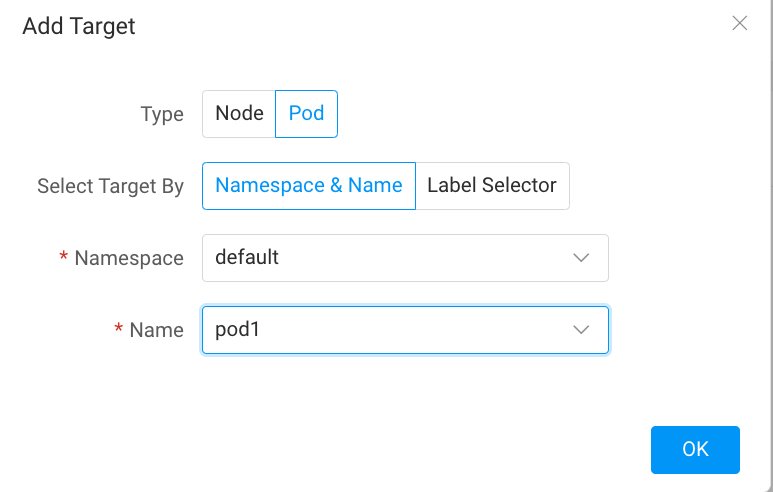
Task: Confirm with the OK button
Action: pyautogui.click(x=695, y=449)
